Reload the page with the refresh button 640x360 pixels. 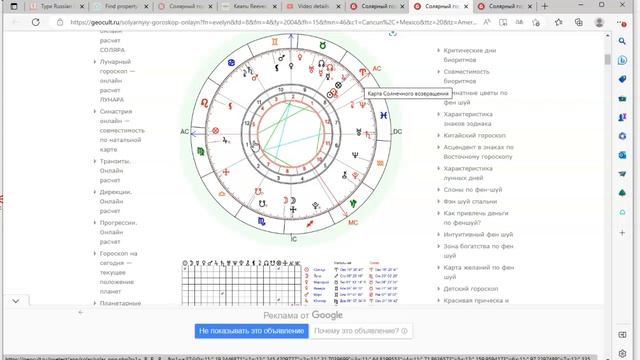(x=36, y=22)
